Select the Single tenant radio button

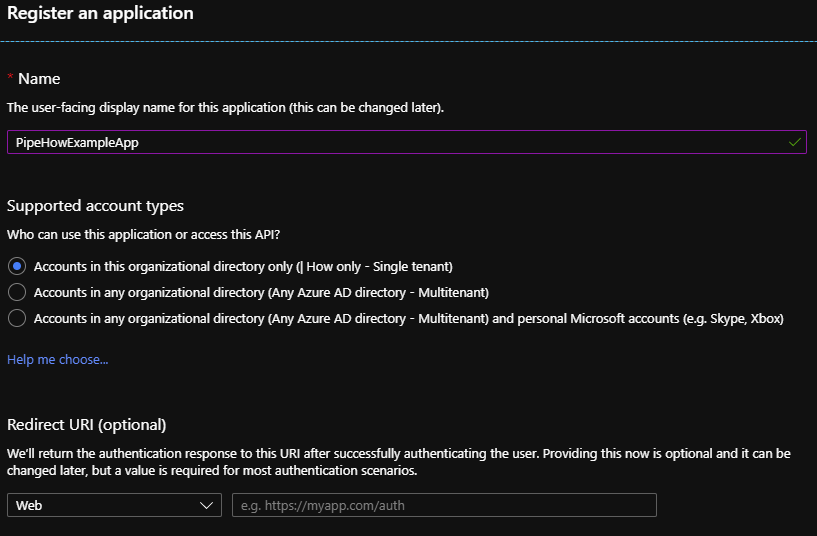(x=16, y=267)
